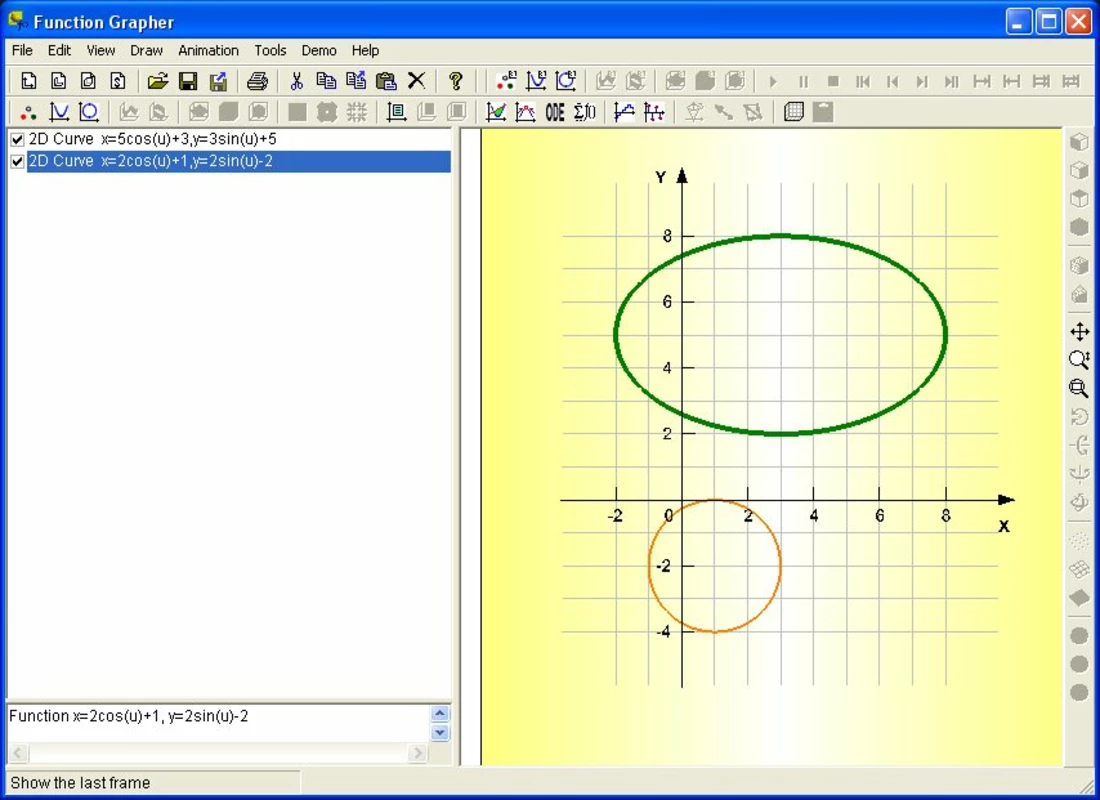Uncheck the x=2cos(u)+1 curve checkbox

tap(18, 161)
